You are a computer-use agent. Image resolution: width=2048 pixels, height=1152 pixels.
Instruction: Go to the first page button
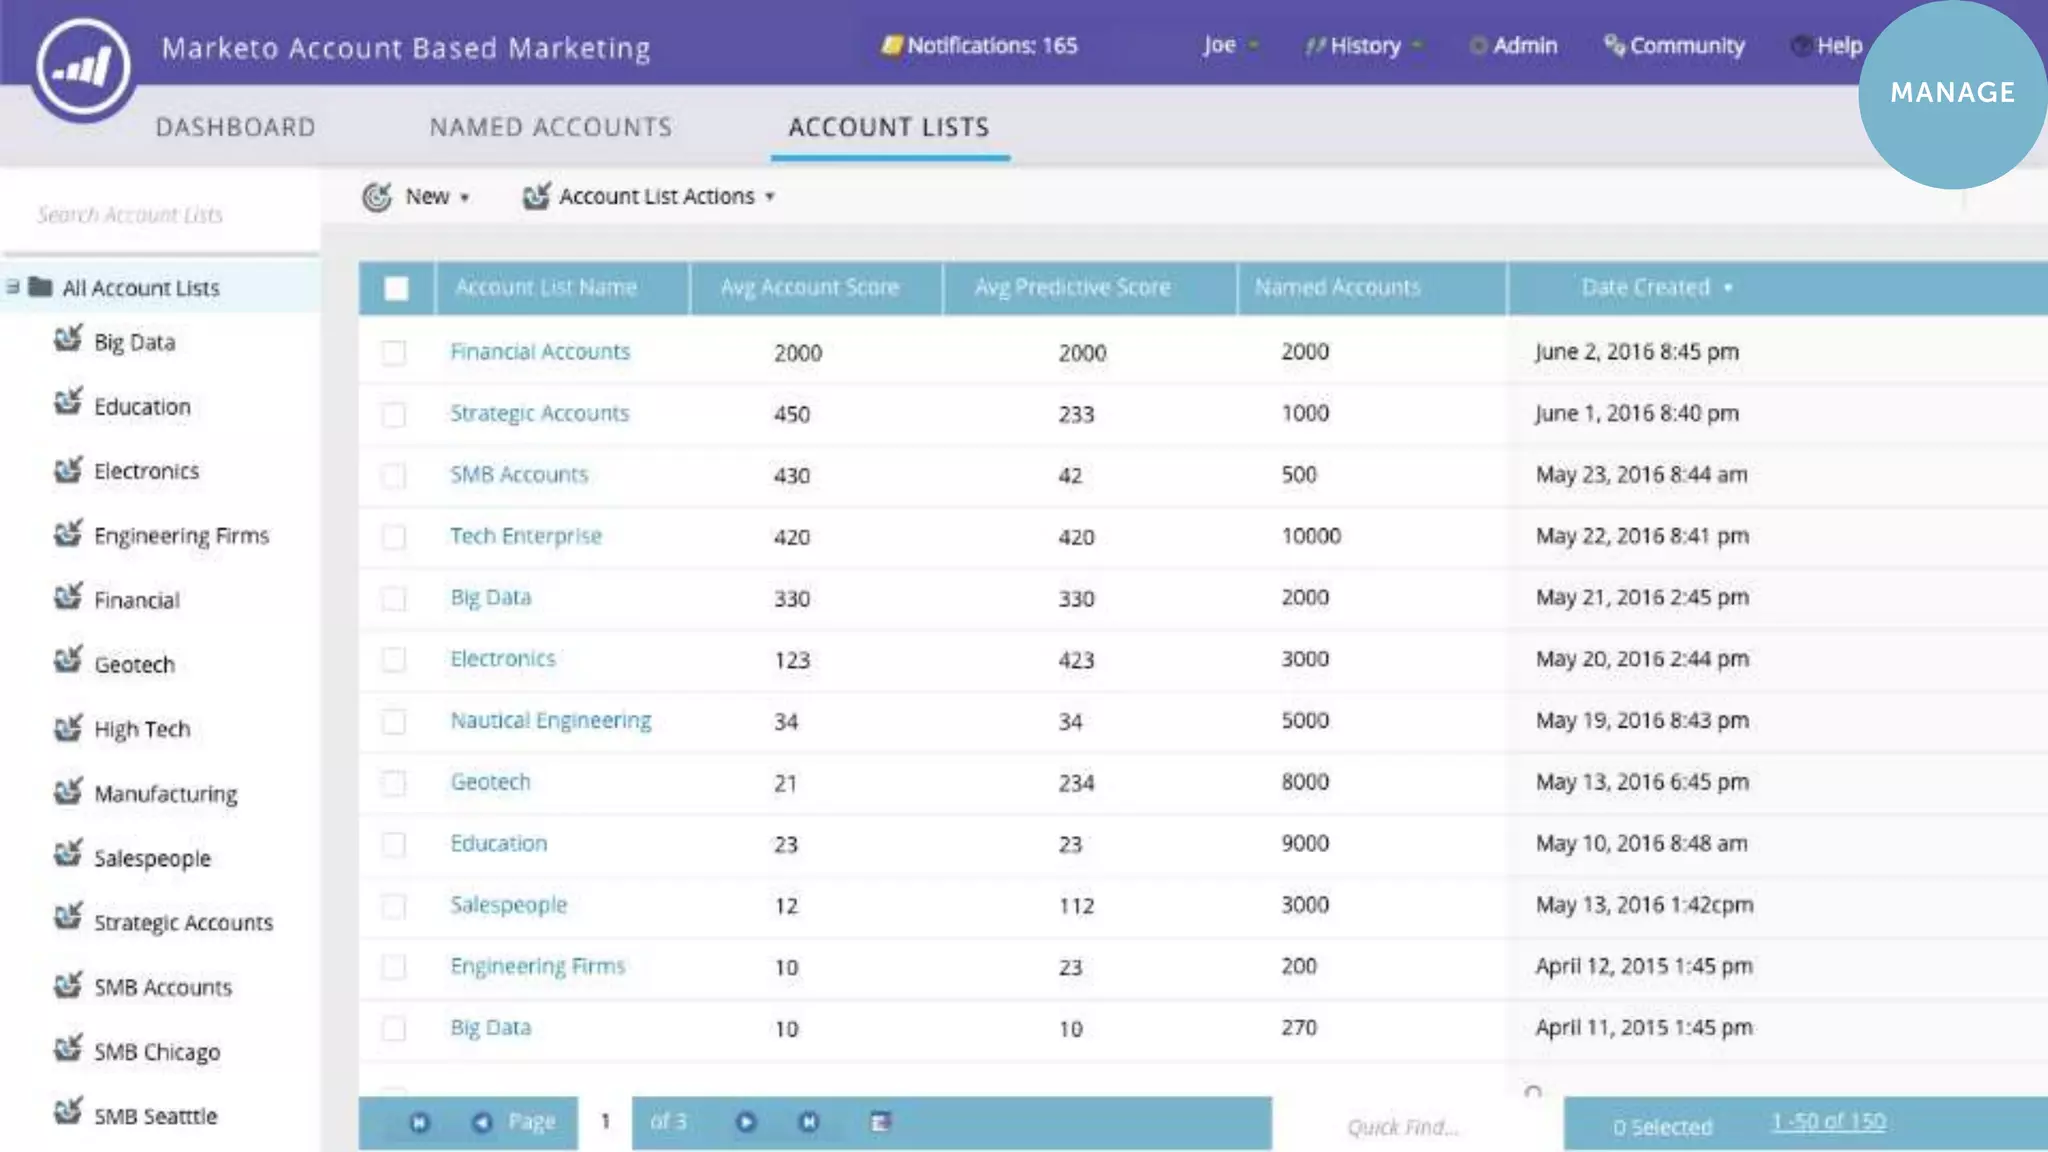tap(419, 1123)
